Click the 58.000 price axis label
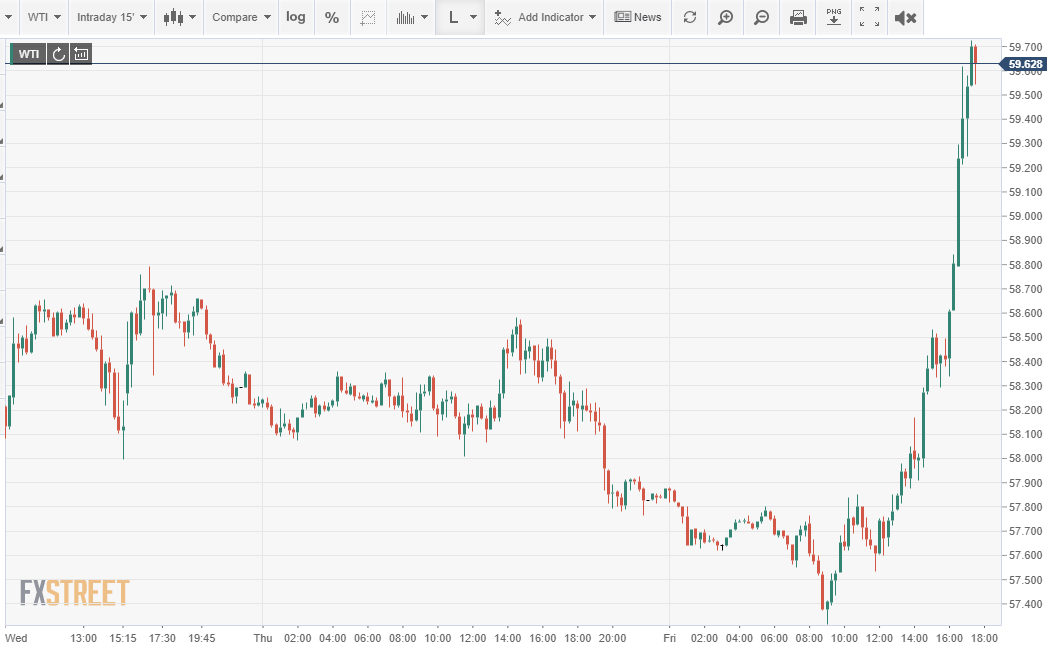1059x659 pixels. point(1025,458)
